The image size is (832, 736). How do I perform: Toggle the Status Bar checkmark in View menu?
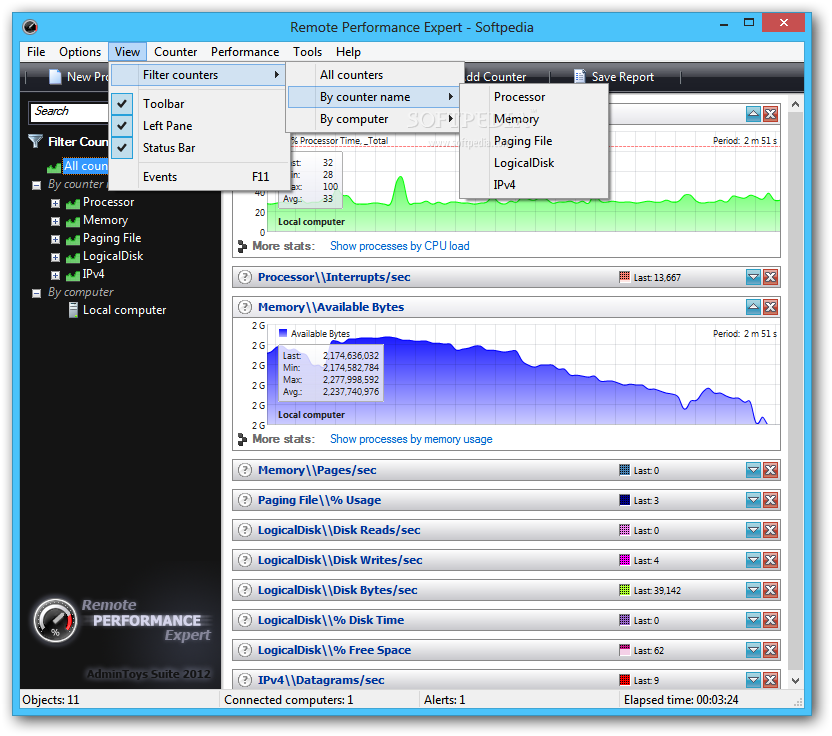click(x=122, y=148)
